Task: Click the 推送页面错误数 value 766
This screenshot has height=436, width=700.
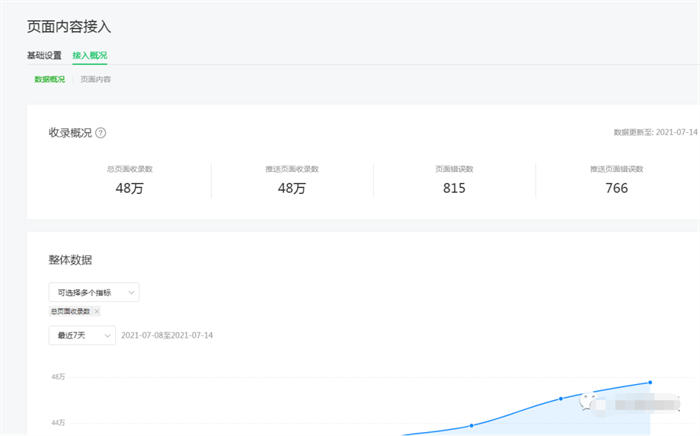Action: pyautogui.click(x=617, y=187)
